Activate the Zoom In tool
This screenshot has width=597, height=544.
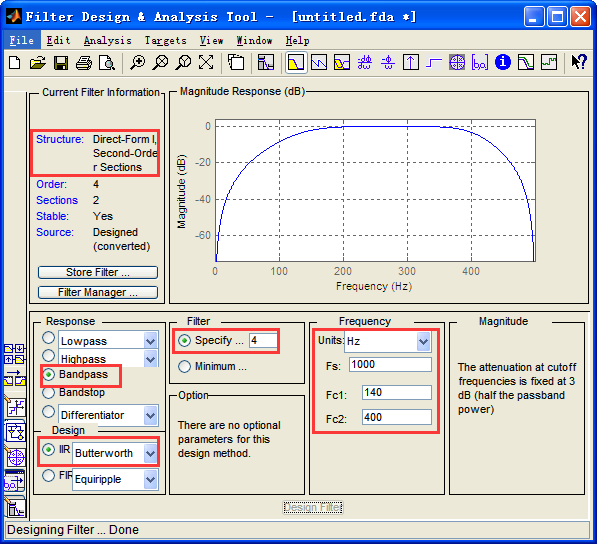coord(137,62)
